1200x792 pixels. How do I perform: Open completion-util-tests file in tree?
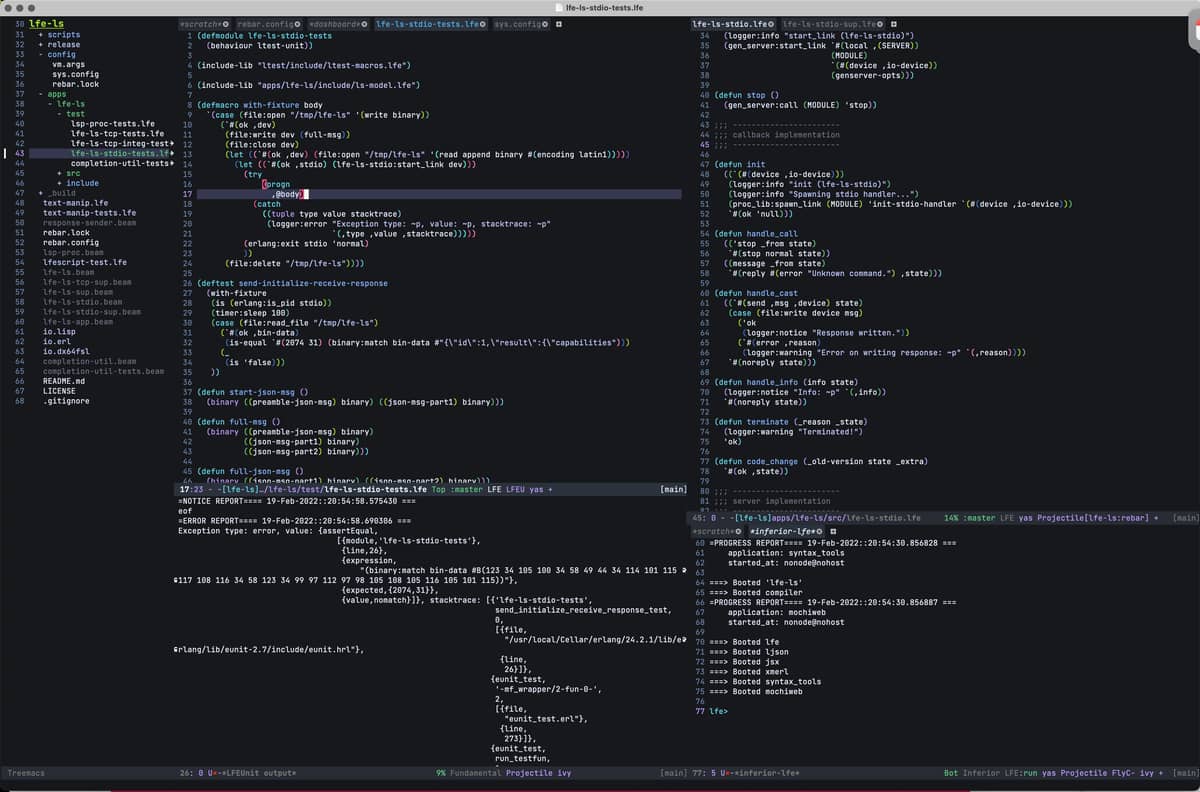click(120, 163)
